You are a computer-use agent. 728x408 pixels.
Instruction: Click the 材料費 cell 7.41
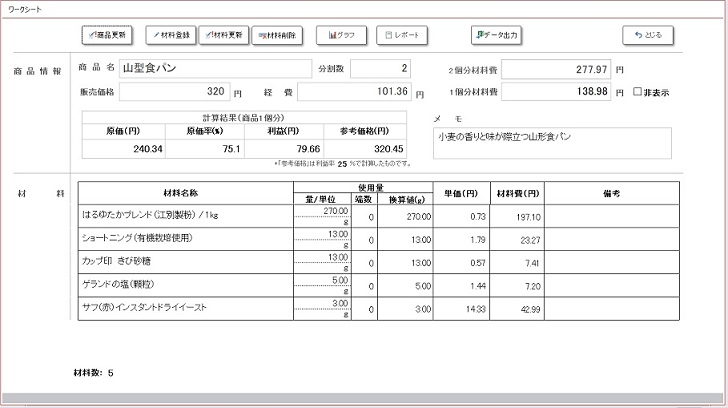(x=517, y=263)
